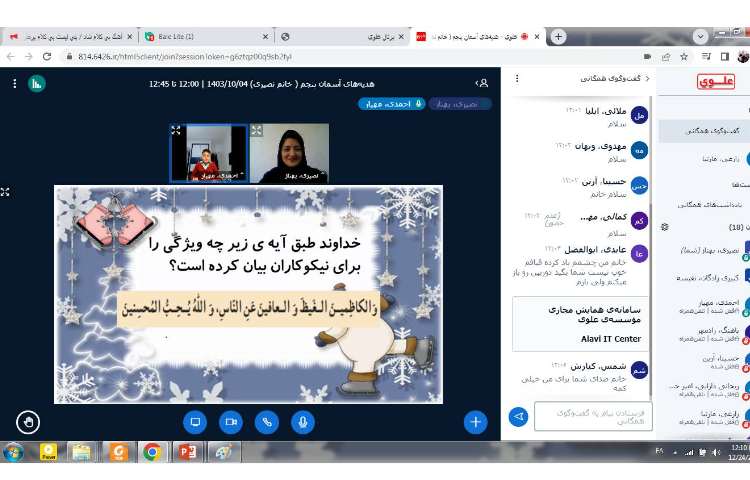750x480 pixels.
Task: Fullscreen the teacher's webcam video
Action: [257, 130]
